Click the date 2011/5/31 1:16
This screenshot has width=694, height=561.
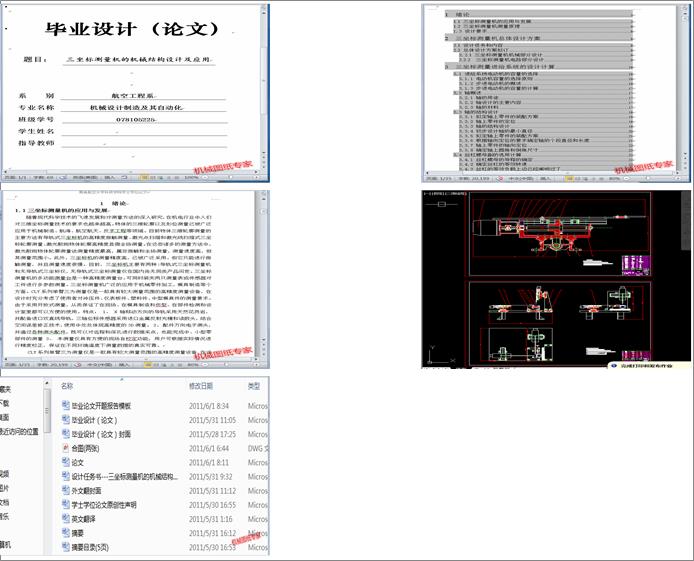(209, 519)
